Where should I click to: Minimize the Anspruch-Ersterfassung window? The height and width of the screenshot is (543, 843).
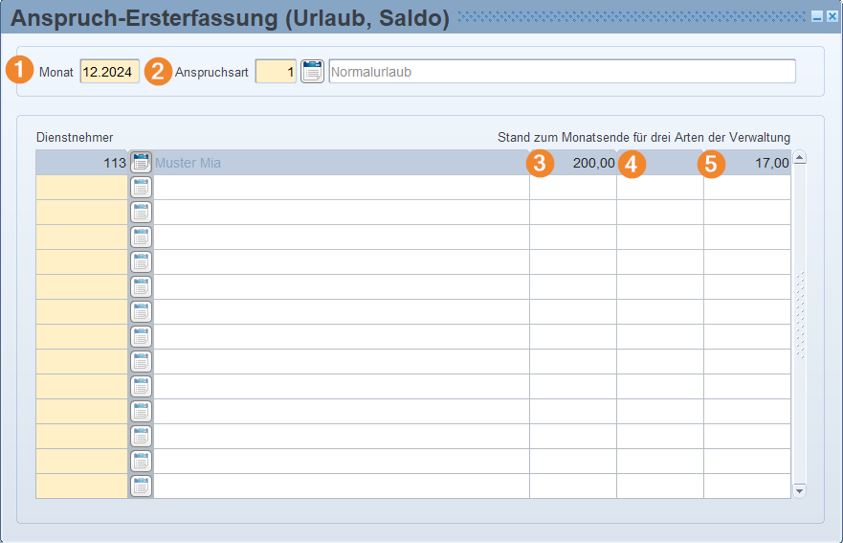pos(817,17)
